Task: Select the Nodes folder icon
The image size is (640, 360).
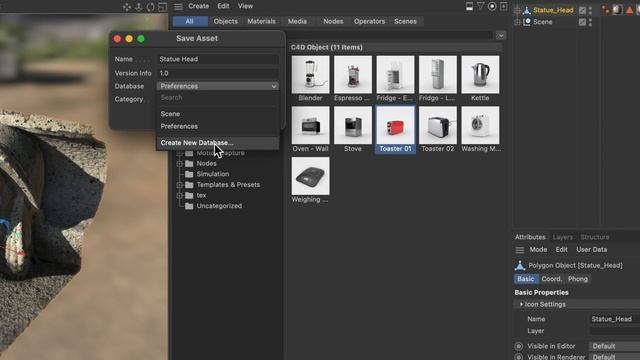Action: click(189, 163)
